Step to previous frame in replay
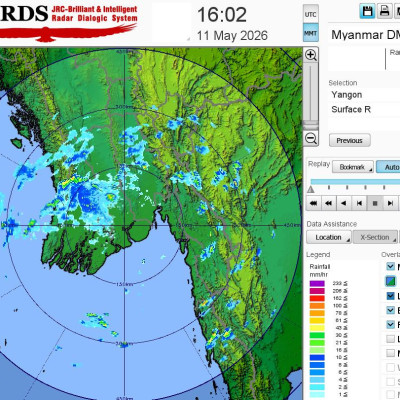400x400 pixels. [359, 203]
